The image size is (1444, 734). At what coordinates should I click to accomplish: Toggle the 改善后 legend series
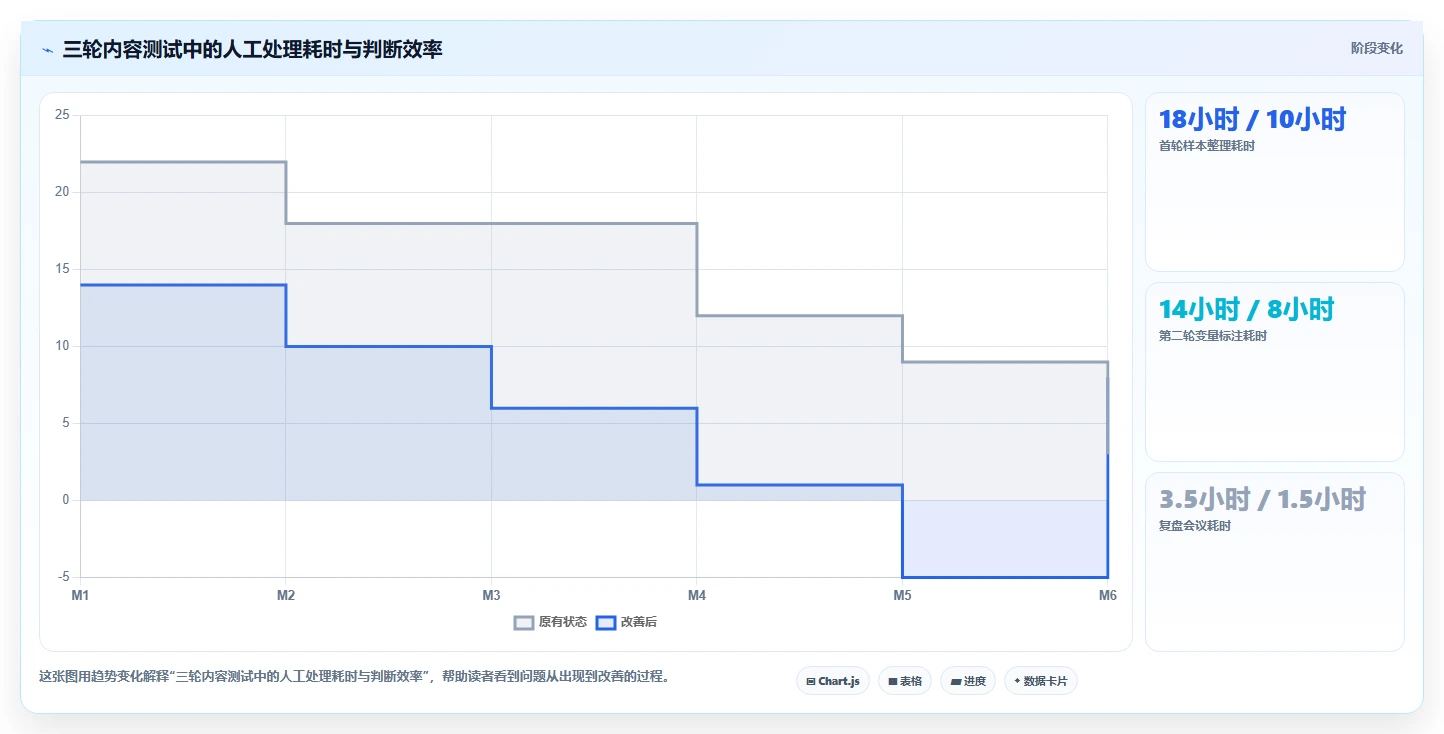[x=626, y=622]
